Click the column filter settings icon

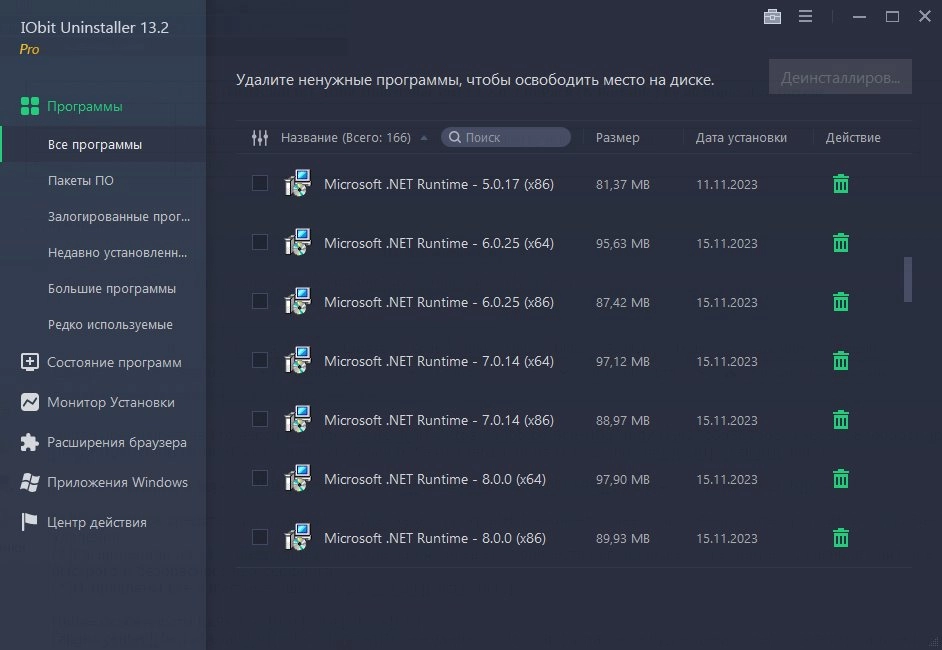click(260, 138)
